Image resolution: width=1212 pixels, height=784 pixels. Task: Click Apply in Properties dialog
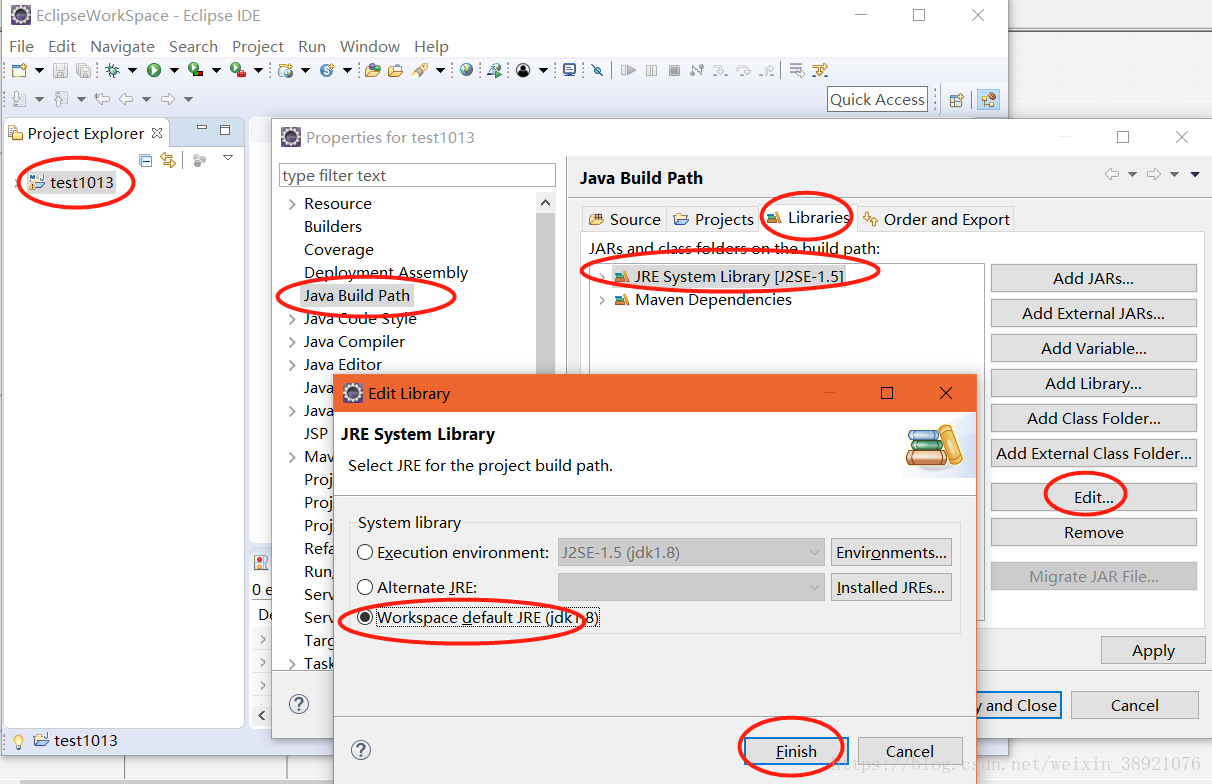1153,650
